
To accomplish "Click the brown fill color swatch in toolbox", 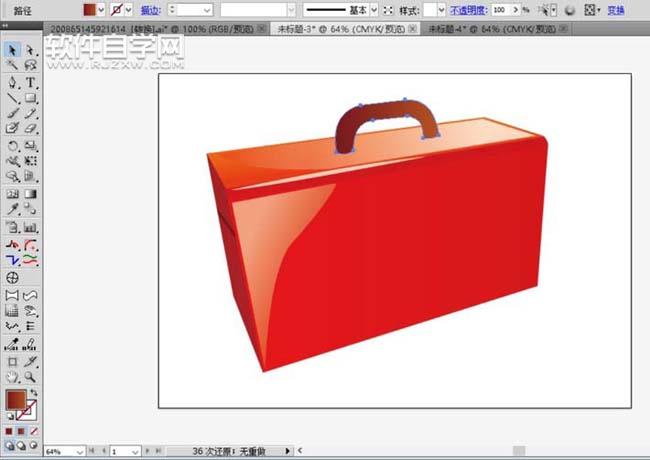I will [16, 399].
